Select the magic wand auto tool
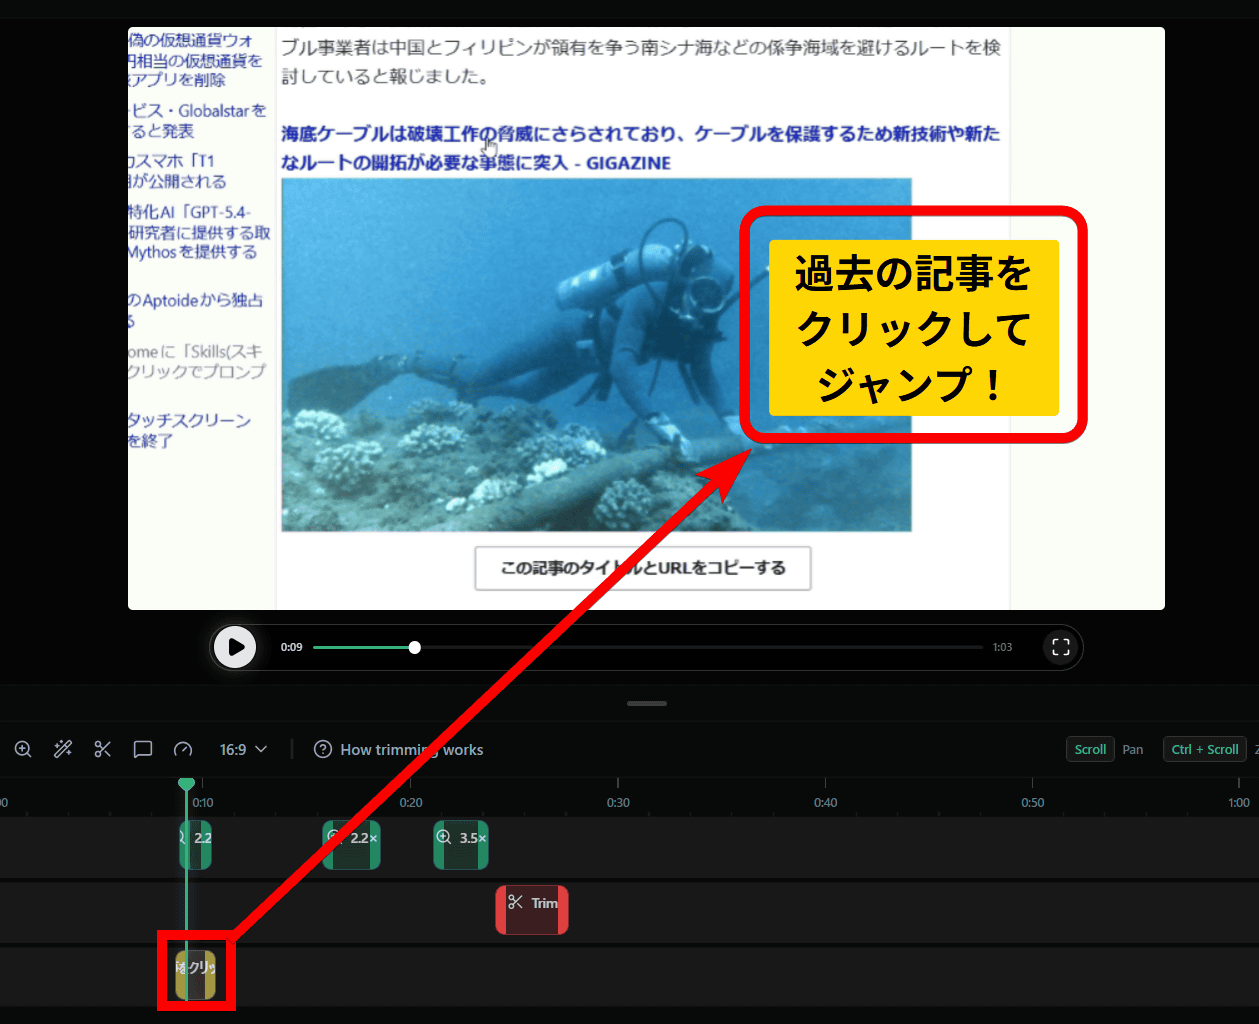The image size is (1259, 1024). (x=63, y=749)
